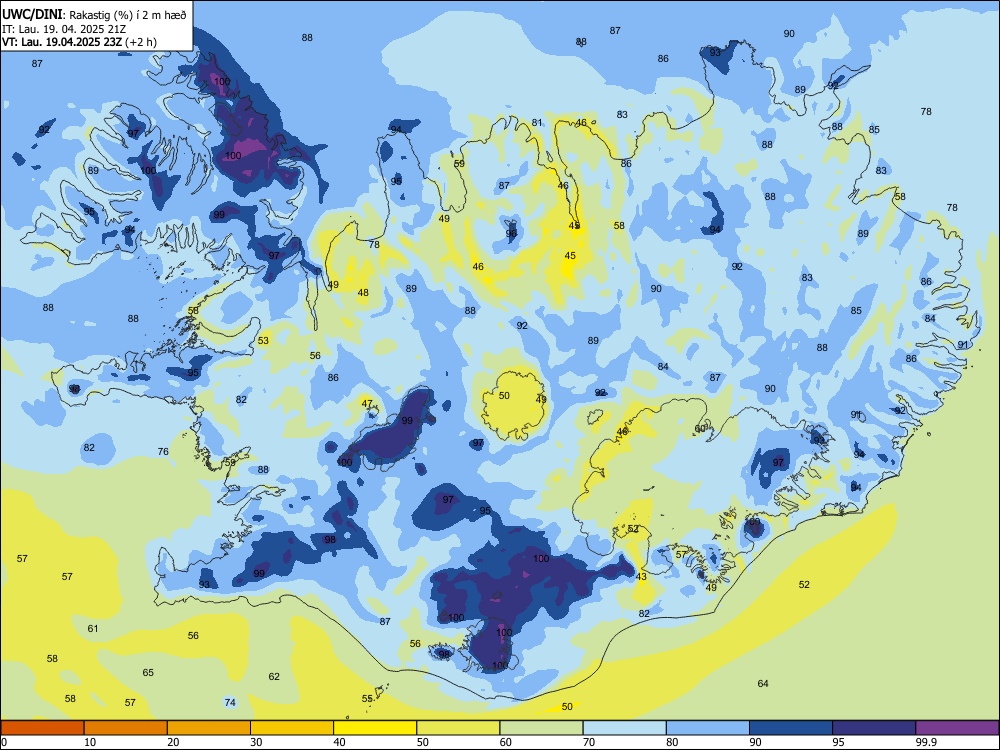Pick the pale yellow 50–60 legend swatch

coord(458,728)
